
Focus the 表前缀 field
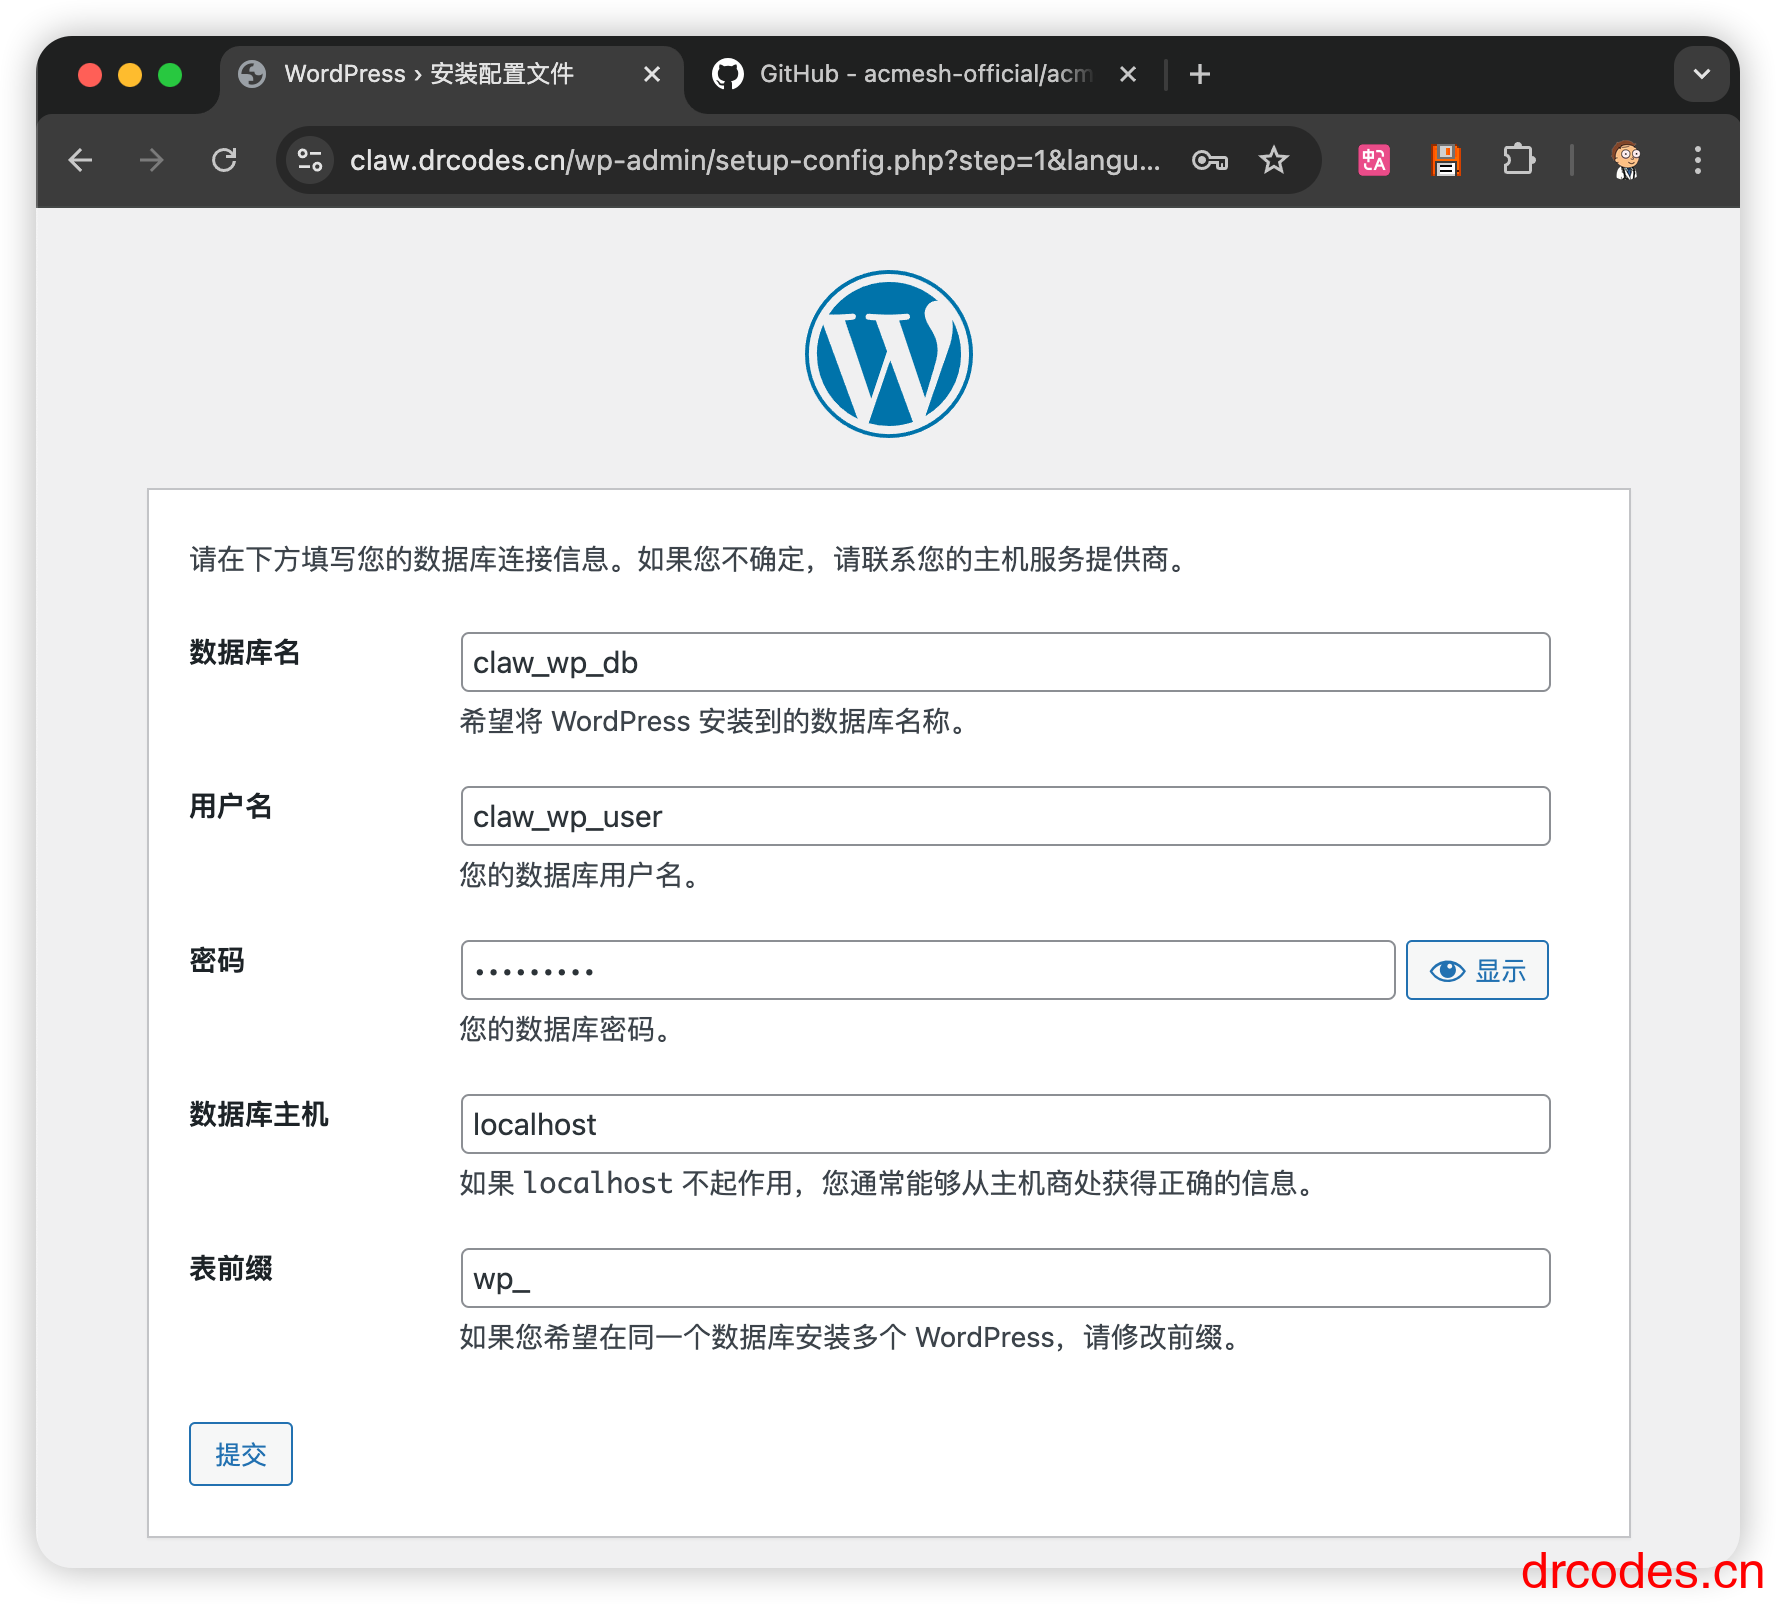[1005, 1278]
